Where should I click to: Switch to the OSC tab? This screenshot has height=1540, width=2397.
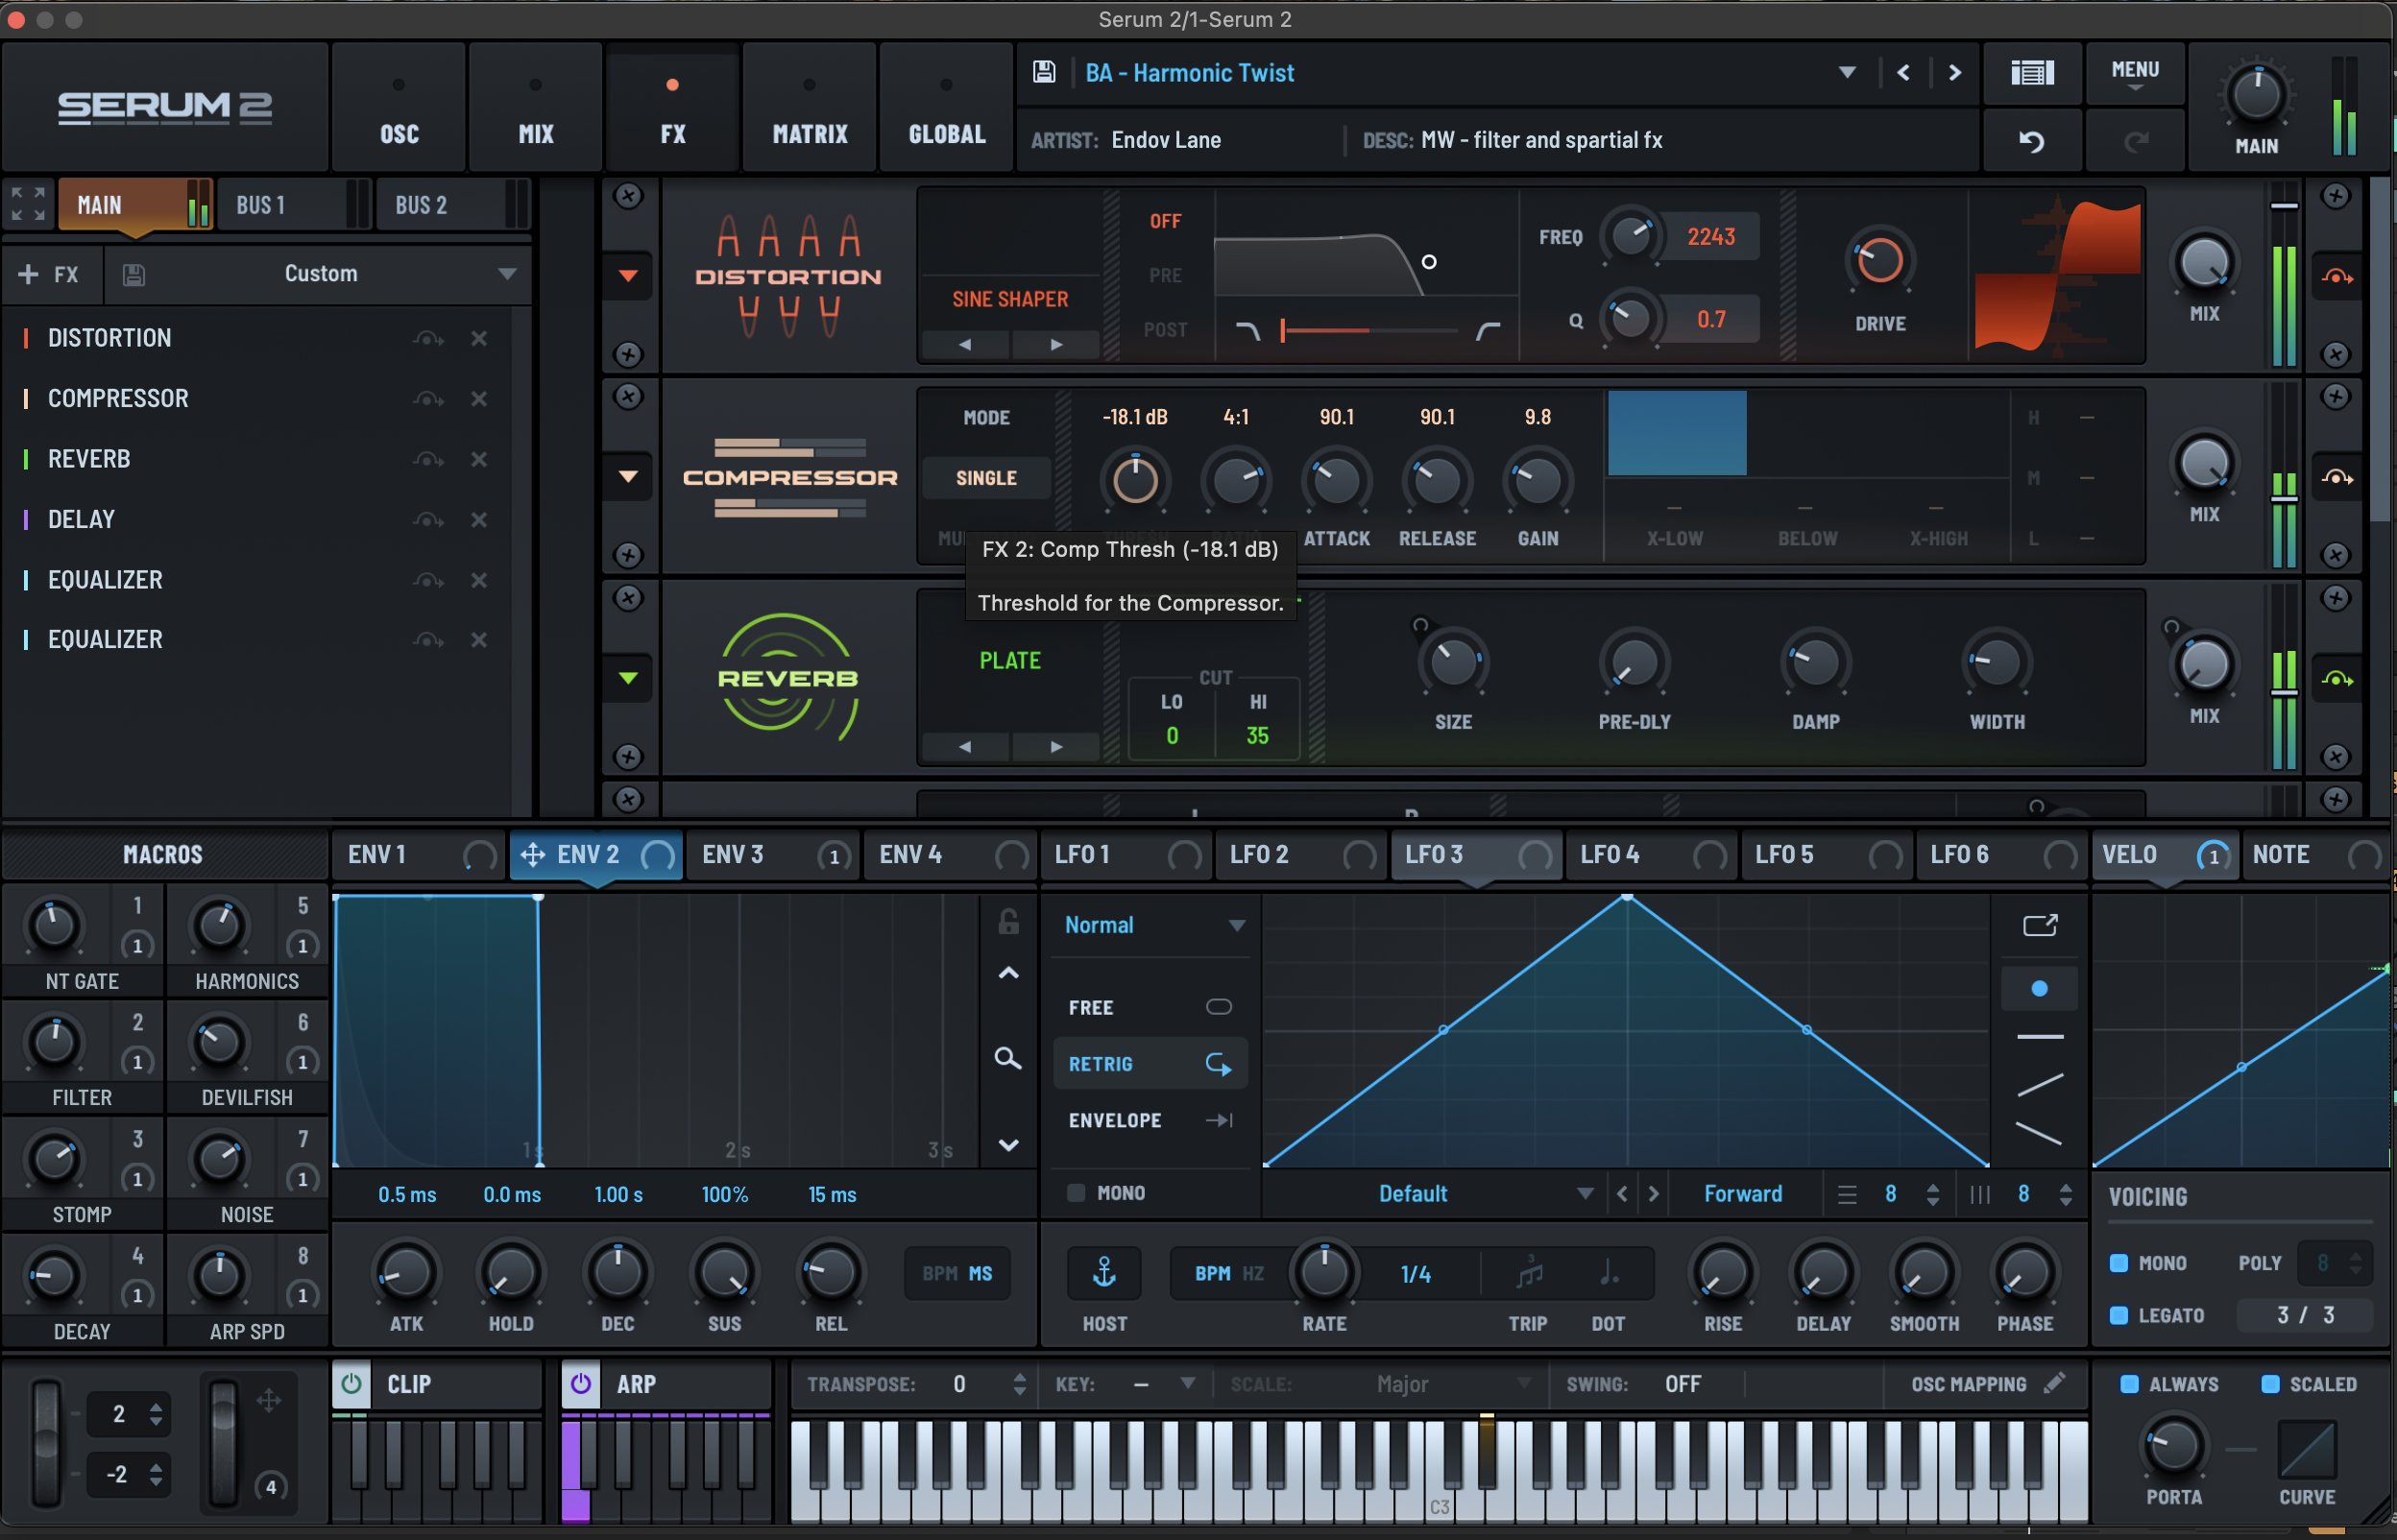point(399,108)
